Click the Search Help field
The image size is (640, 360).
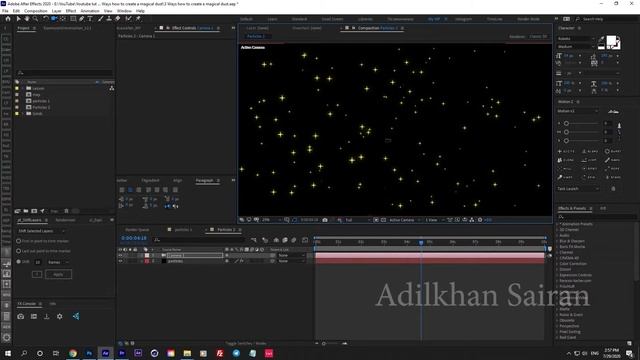coord(605,19)
